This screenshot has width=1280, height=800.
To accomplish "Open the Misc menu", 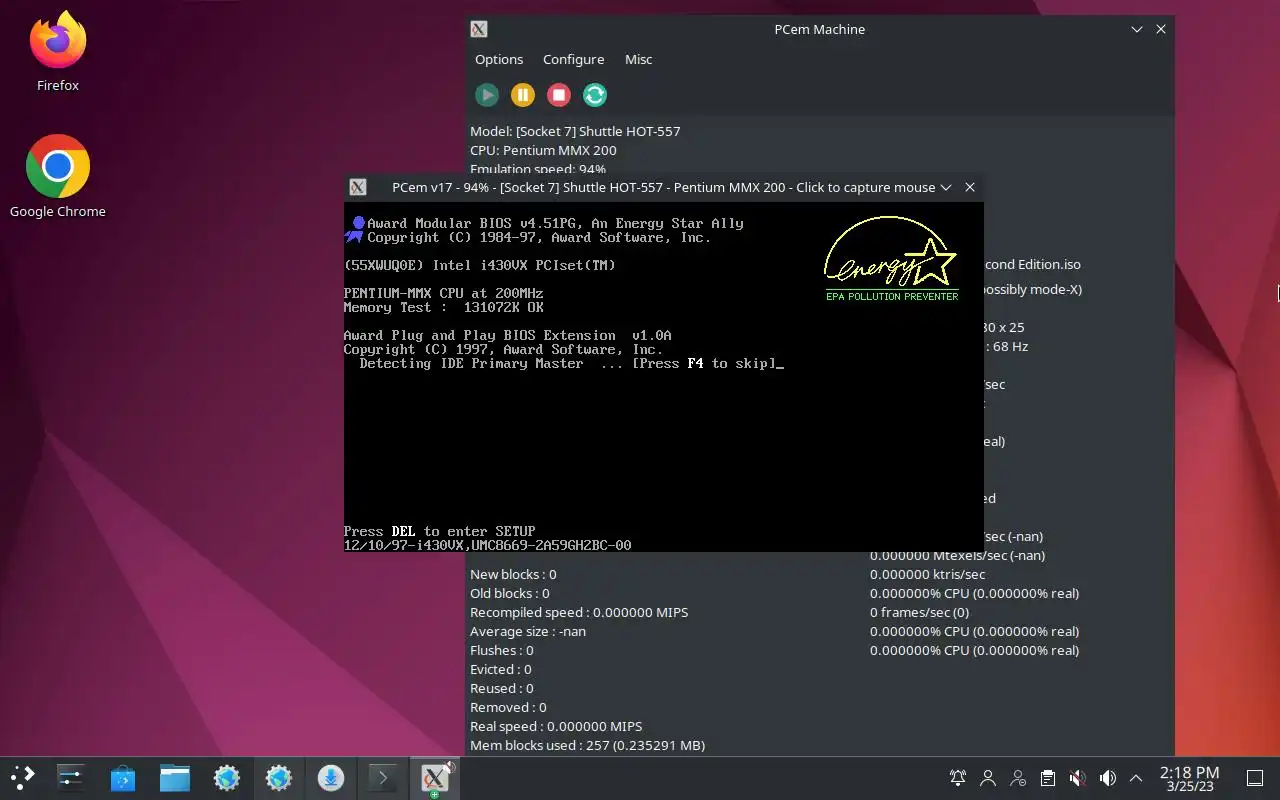I will [638, 59].
